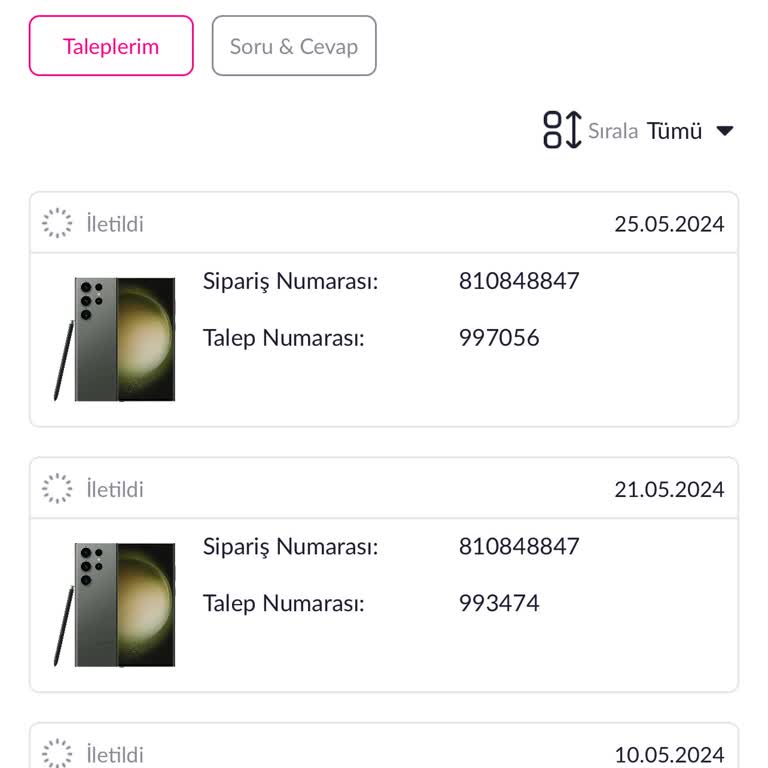Open the request card dated 10.05.2024

384,754
